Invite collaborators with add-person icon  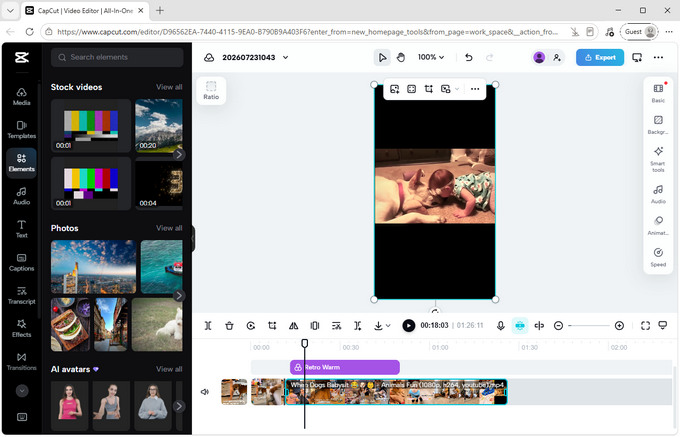[x=557, y=57]
